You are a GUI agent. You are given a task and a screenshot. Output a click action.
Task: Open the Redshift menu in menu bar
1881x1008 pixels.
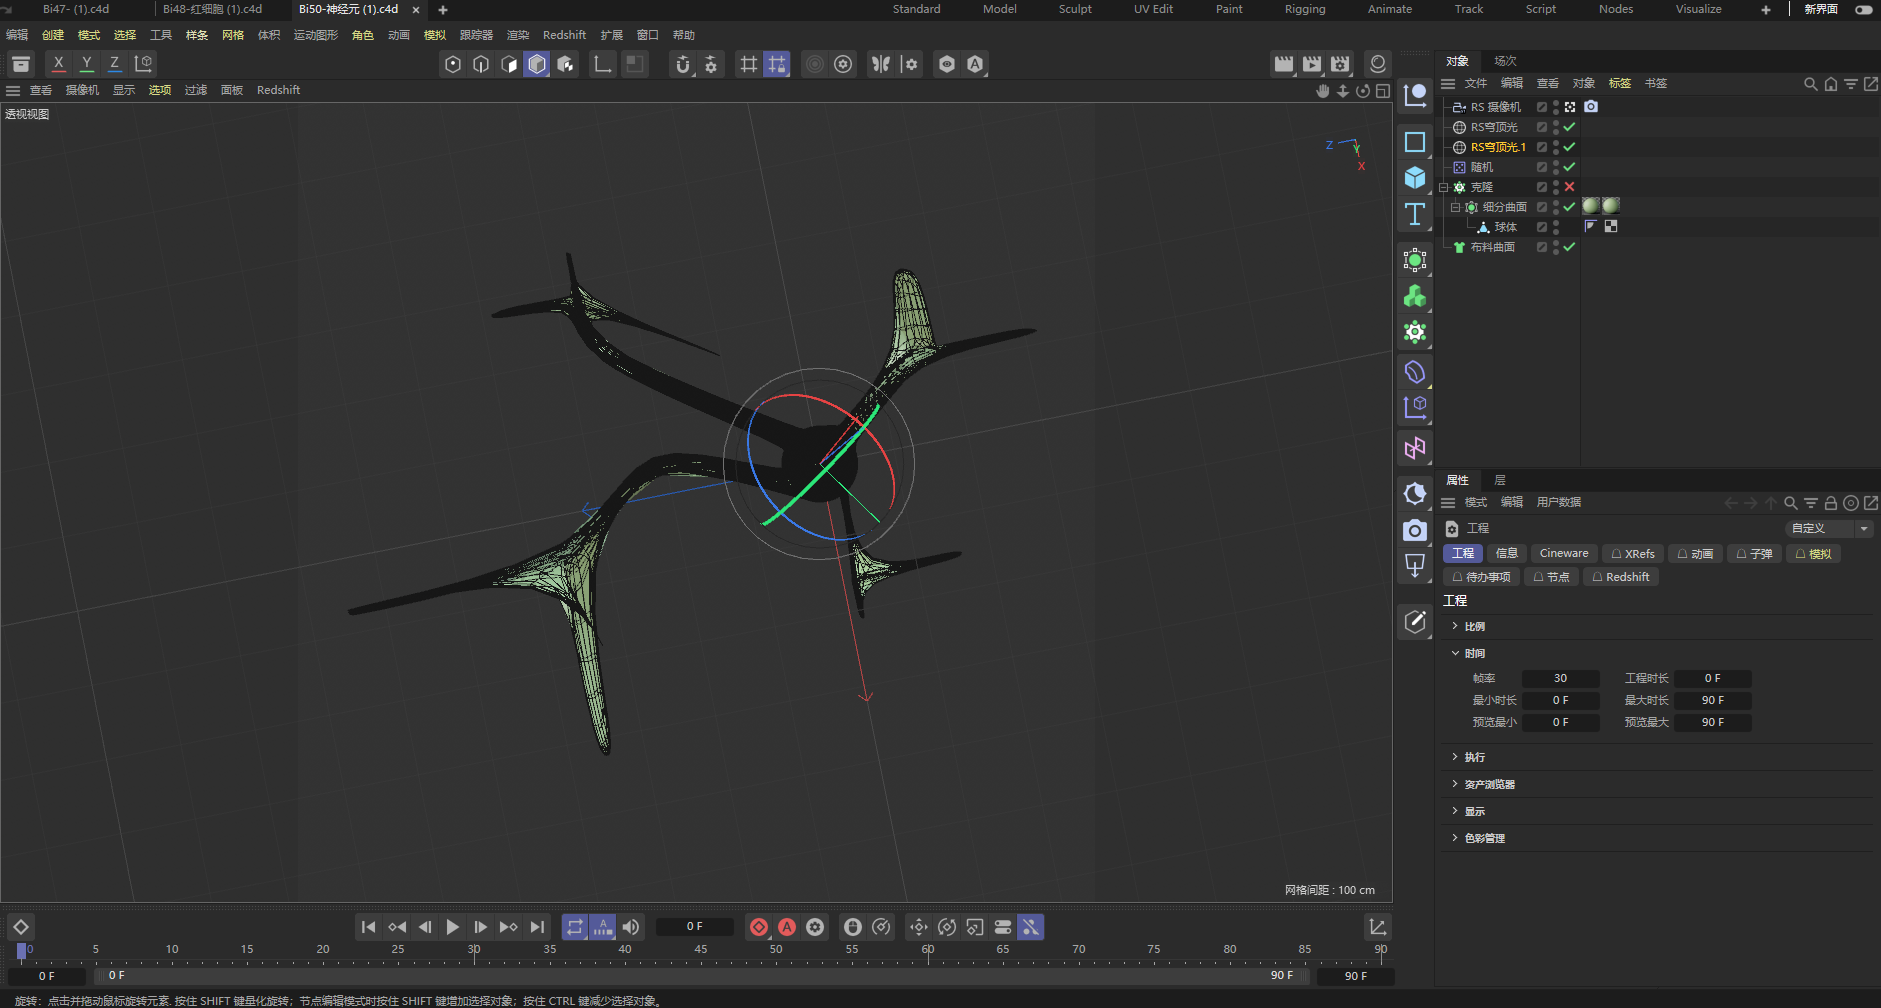(x=564, y=35)
